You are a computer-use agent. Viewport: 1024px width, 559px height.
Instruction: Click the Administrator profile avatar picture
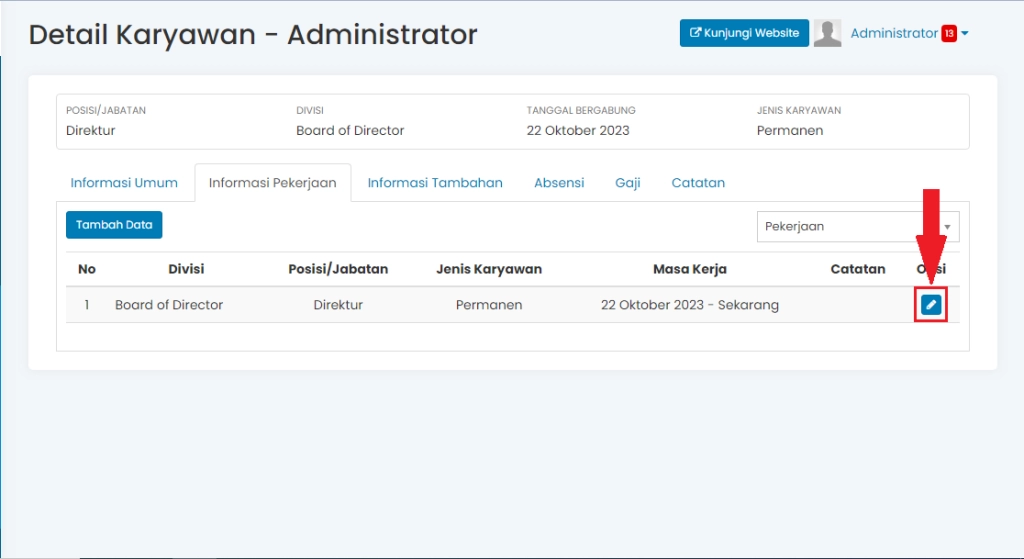(x=827, y=33)
